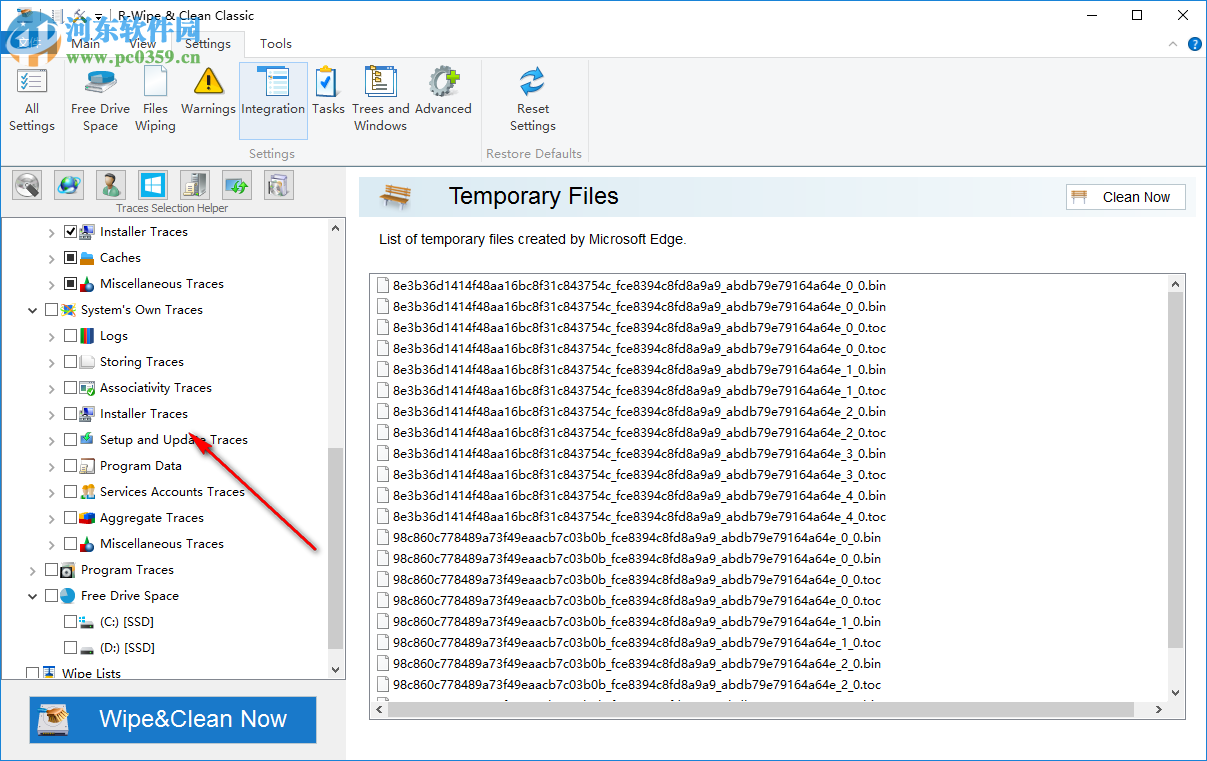Toggle the (C:) [SSD] drive checkbox
Viewport: 1207px width, 761px height.
tap(70, 622)
